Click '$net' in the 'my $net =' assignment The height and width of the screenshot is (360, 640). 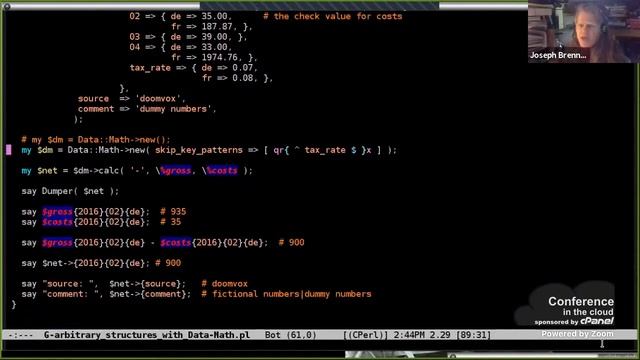(47, 171)
